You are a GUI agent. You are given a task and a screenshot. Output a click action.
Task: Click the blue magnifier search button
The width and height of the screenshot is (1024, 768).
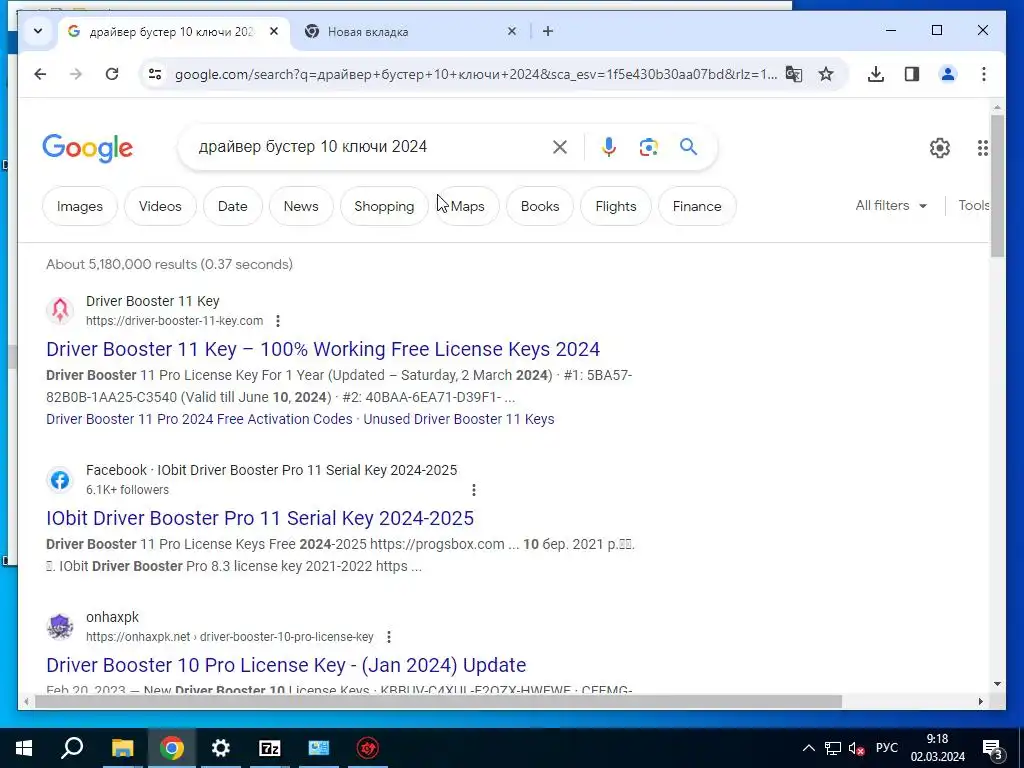[688, 146]
